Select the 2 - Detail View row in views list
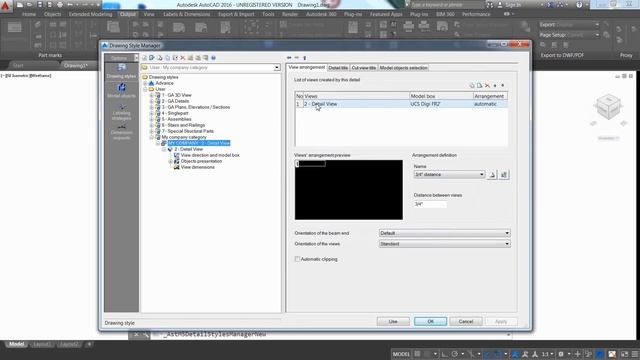The height and width of the screenshot is (360, 640). tap(401, 104)
